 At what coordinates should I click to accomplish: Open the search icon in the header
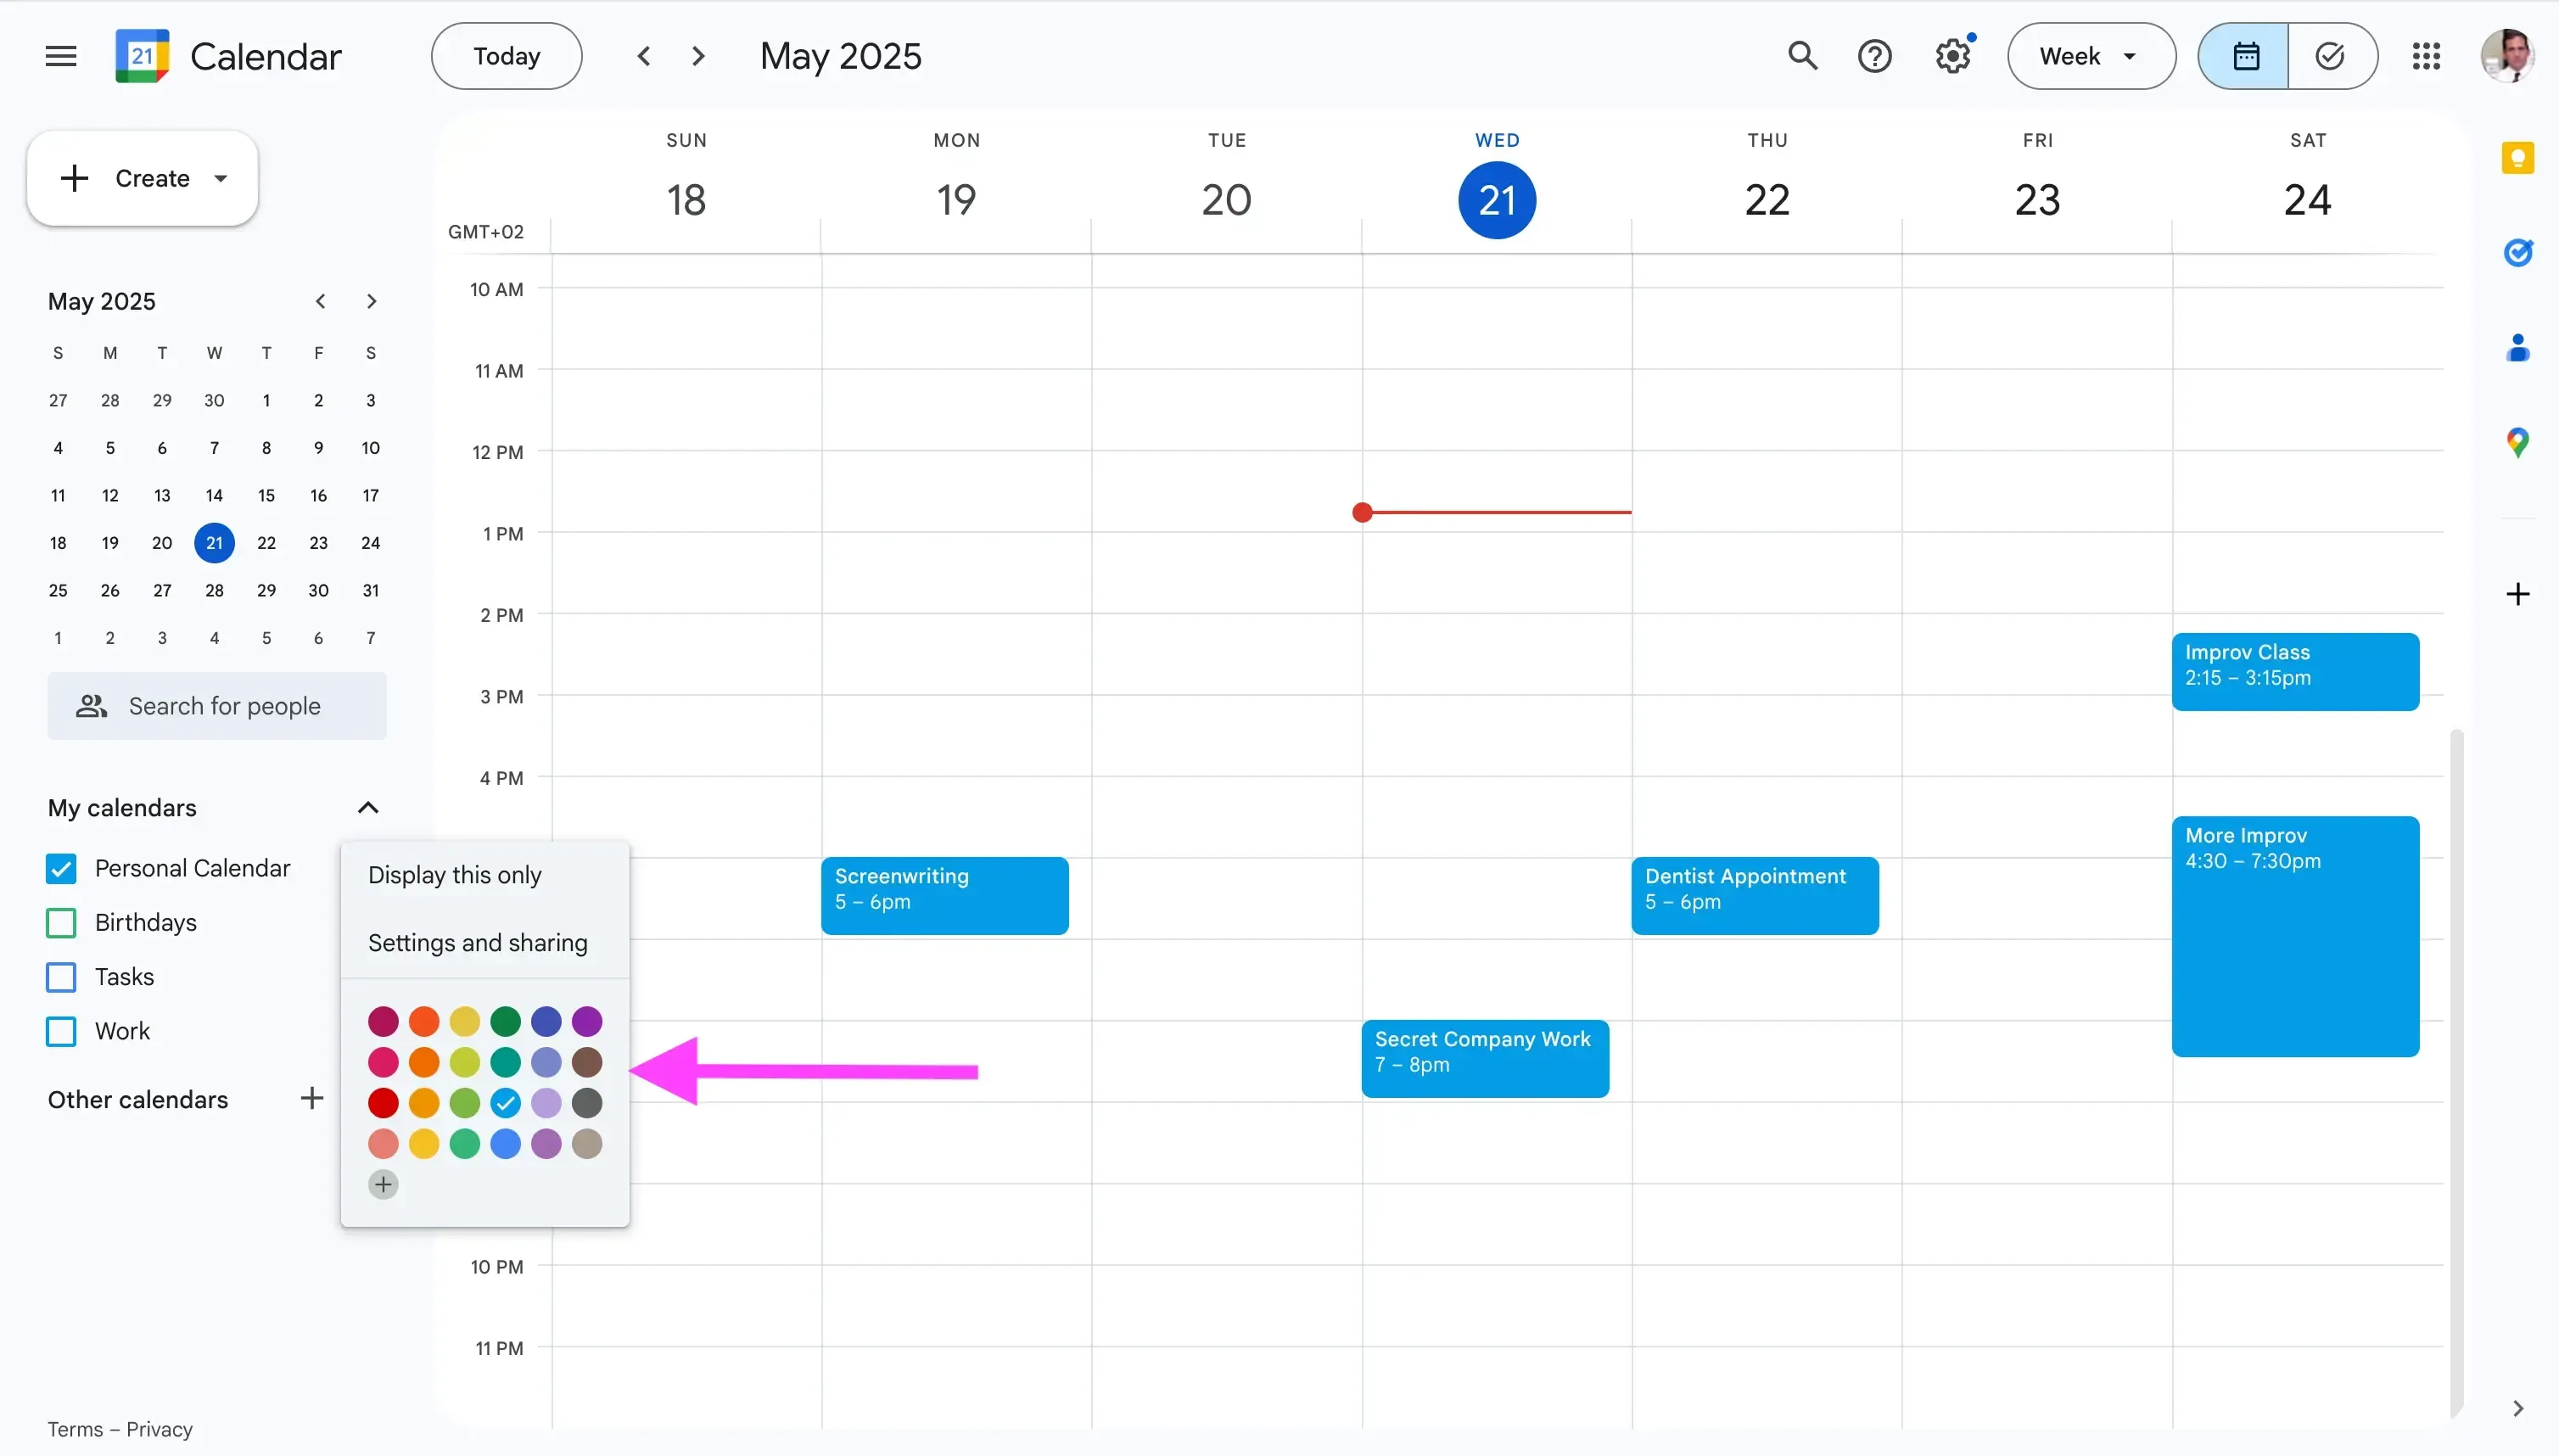pyautogui.click(x=1802, y=55)
